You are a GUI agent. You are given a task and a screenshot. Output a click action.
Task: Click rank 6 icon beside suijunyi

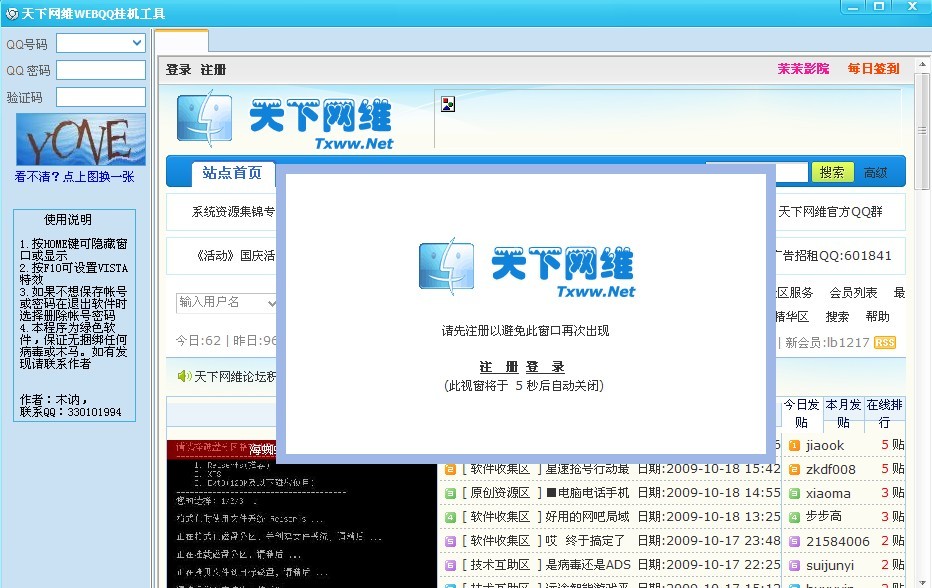tap(794, 565)
